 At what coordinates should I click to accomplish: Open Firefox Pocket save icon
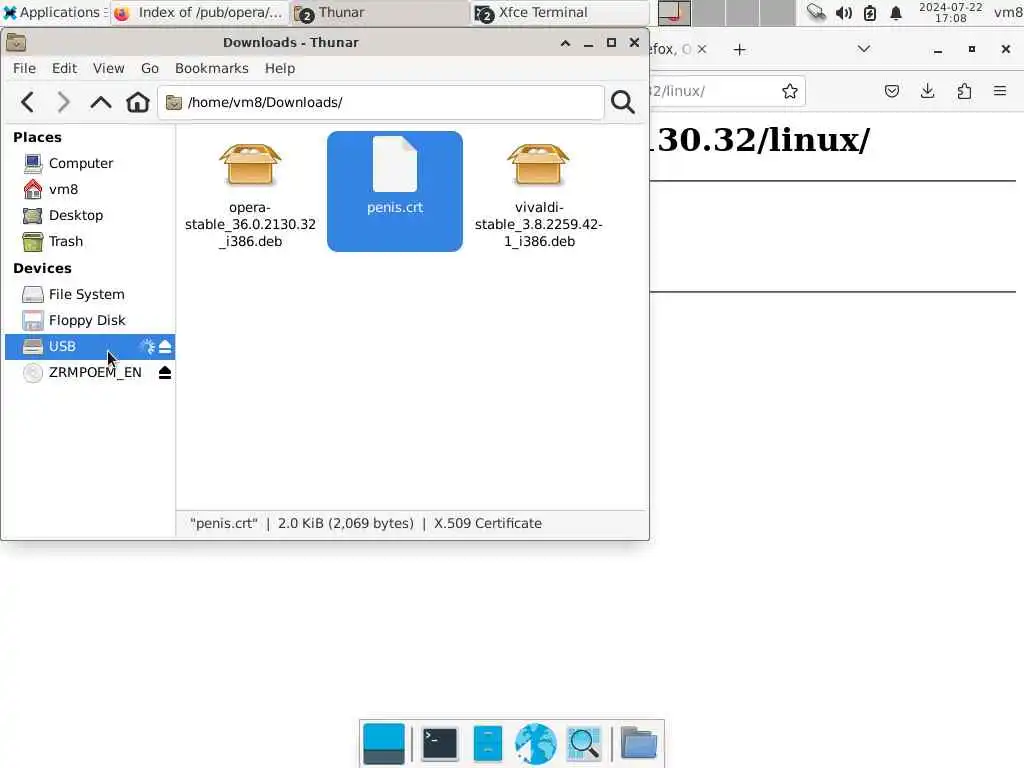[x=891, y=91]
